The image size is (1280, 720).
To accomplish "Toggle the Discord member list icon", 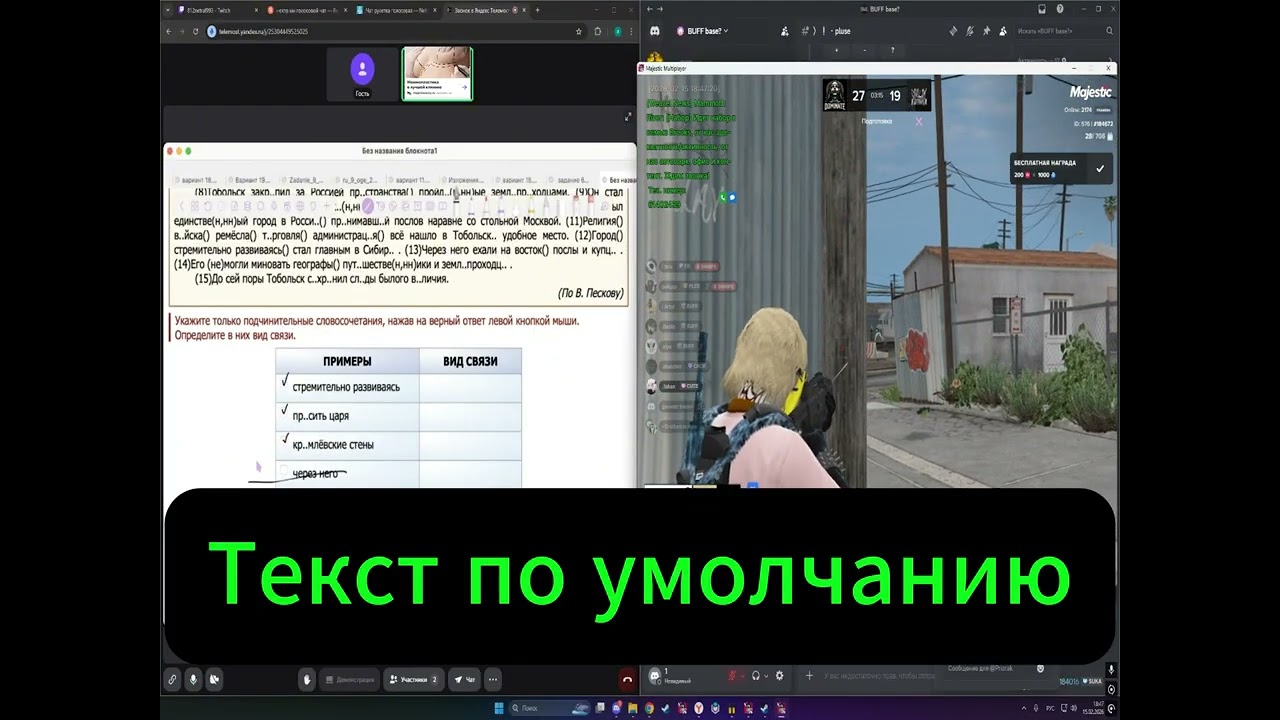I will (x=1003, y=31).
